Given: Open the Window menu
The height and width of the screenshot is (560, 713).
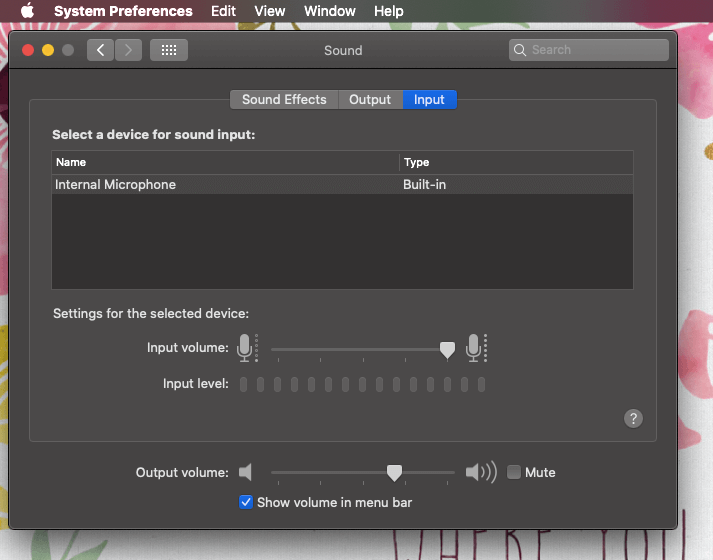Looking at the screenshot, I should tap(329, 11).
